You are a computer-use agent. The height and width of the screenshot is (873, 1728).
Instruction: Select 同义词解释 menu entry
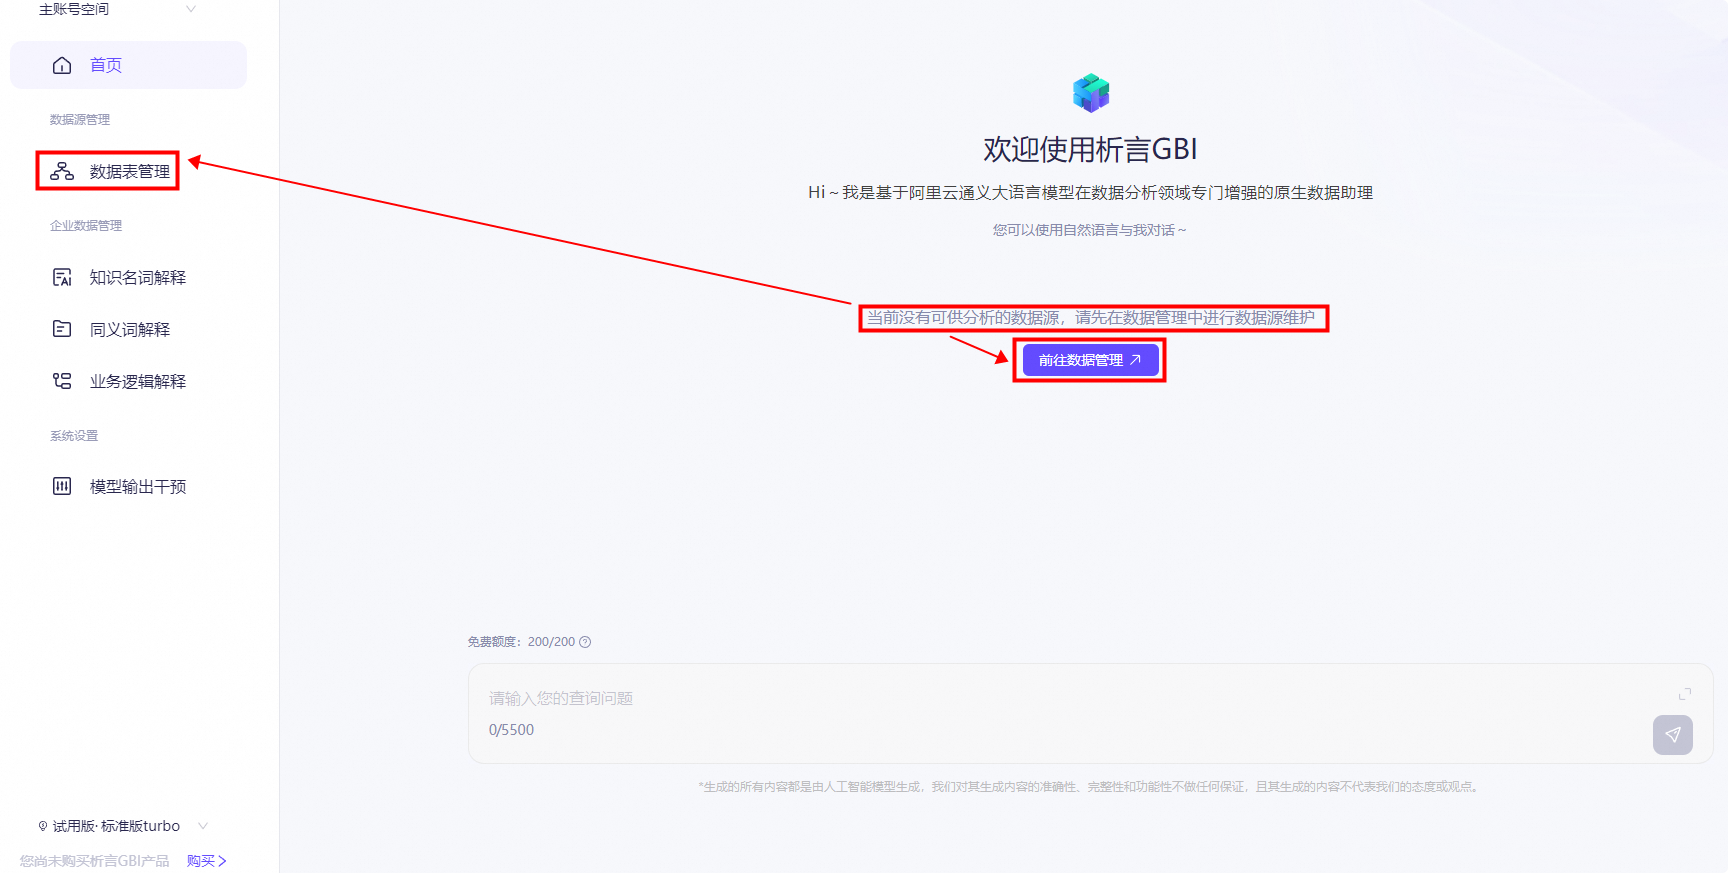[x=128, y=329]
